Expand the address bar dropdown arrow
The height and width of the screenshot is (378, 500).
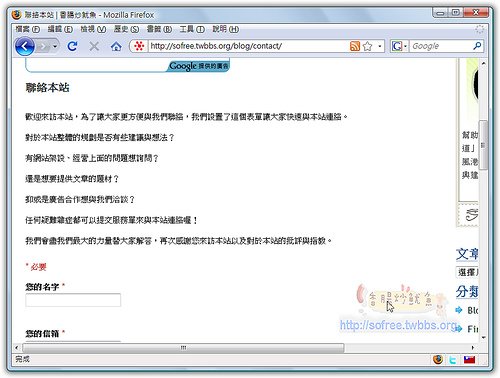point(379,46)
